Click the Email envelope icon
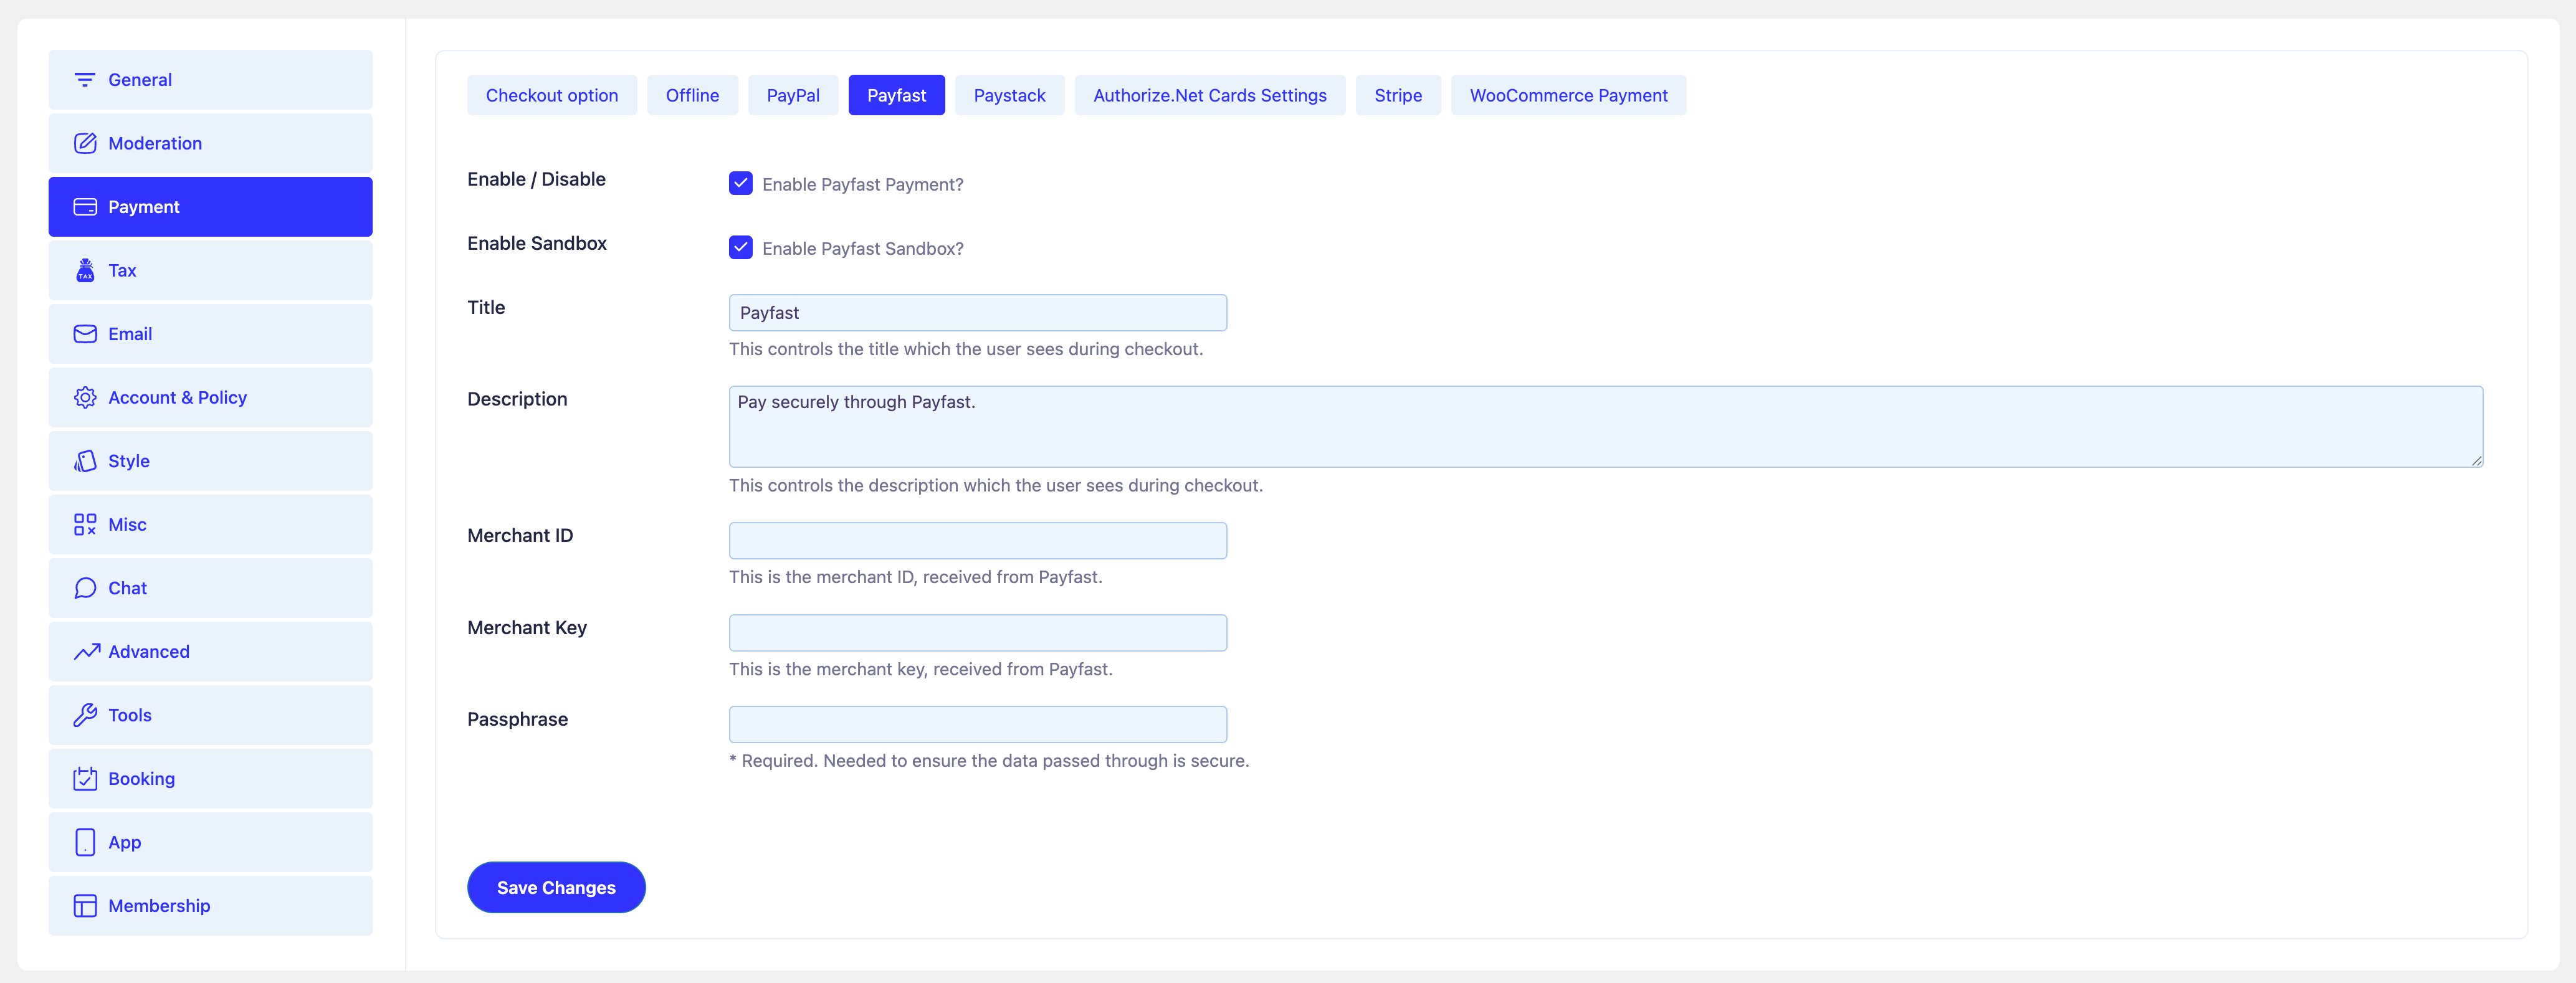 pyautogui.click(x=85, y=334)
